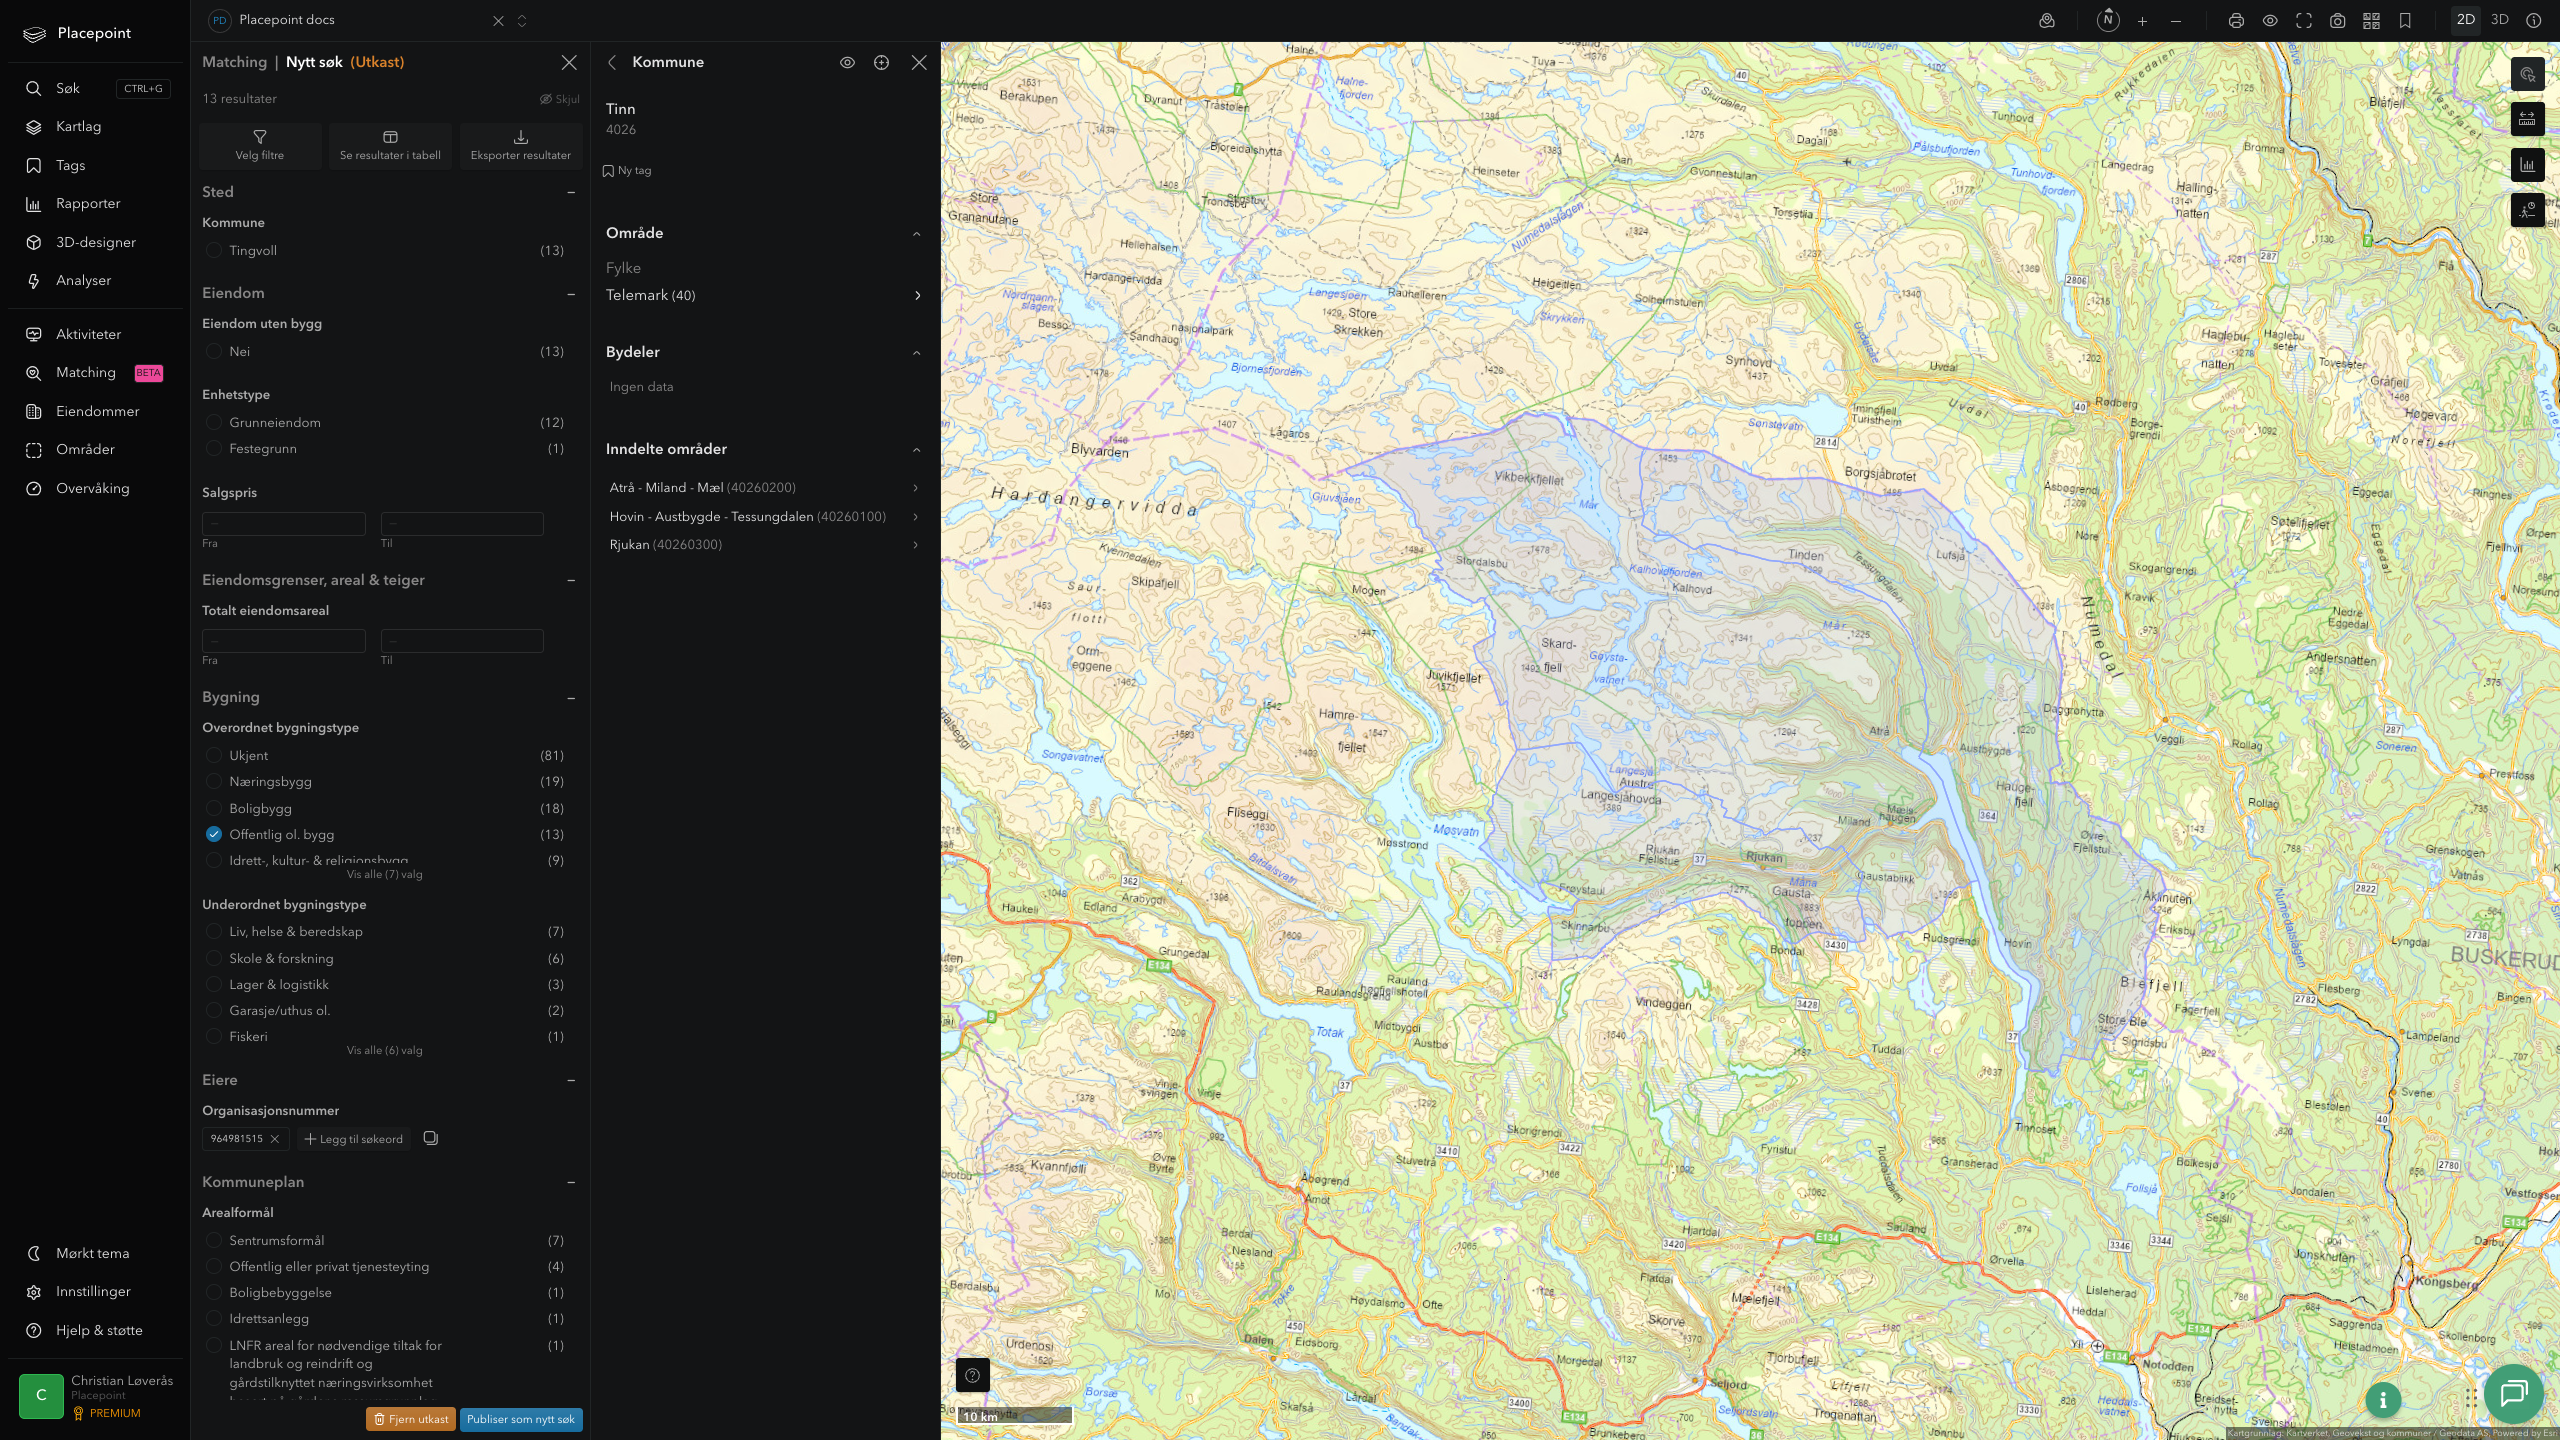
Task: Check the Tingvoll kommune filter
Action: coord(214,250)
